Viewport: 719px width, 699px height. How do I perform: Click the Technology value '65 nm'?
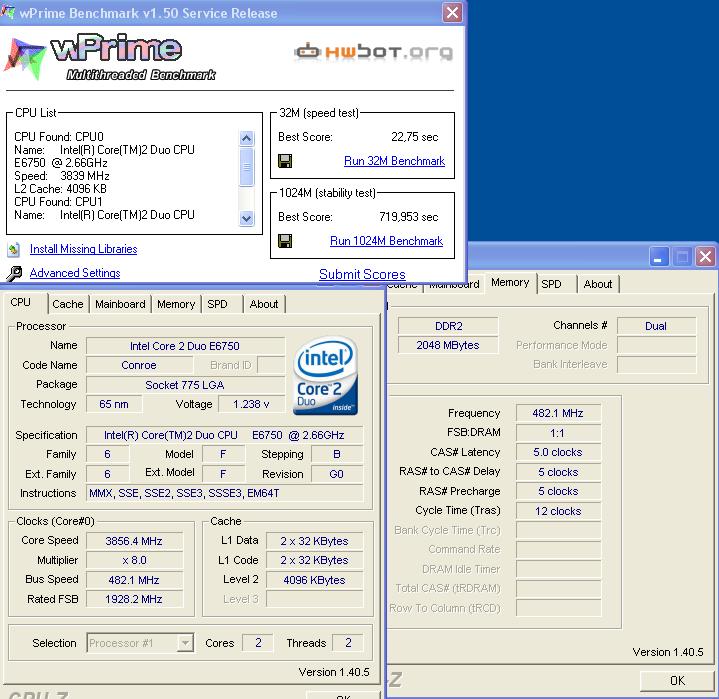(114, 405)
